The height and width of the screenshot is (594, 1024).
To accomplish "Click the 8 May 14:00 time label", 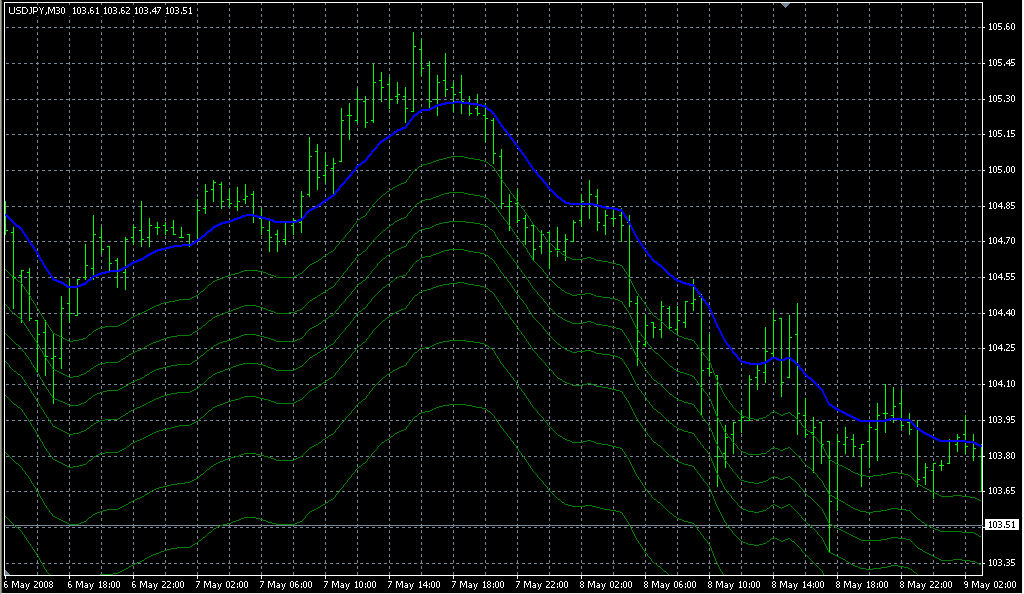I will (798, 584).
